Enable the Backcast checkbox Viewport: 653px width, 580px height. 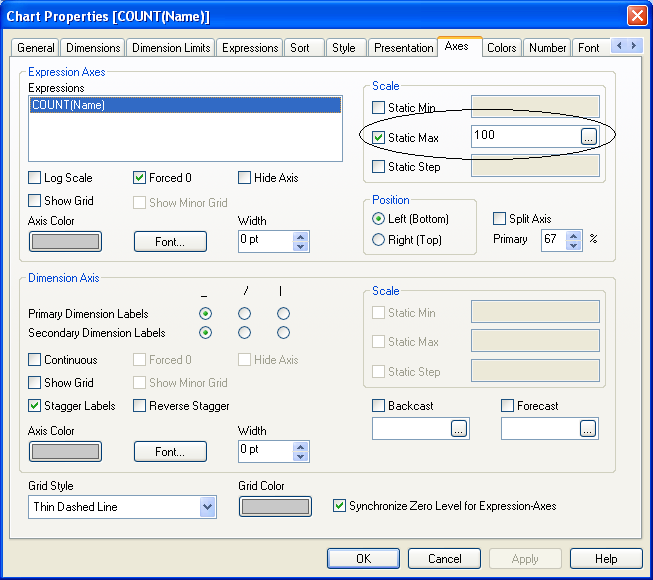378,406
